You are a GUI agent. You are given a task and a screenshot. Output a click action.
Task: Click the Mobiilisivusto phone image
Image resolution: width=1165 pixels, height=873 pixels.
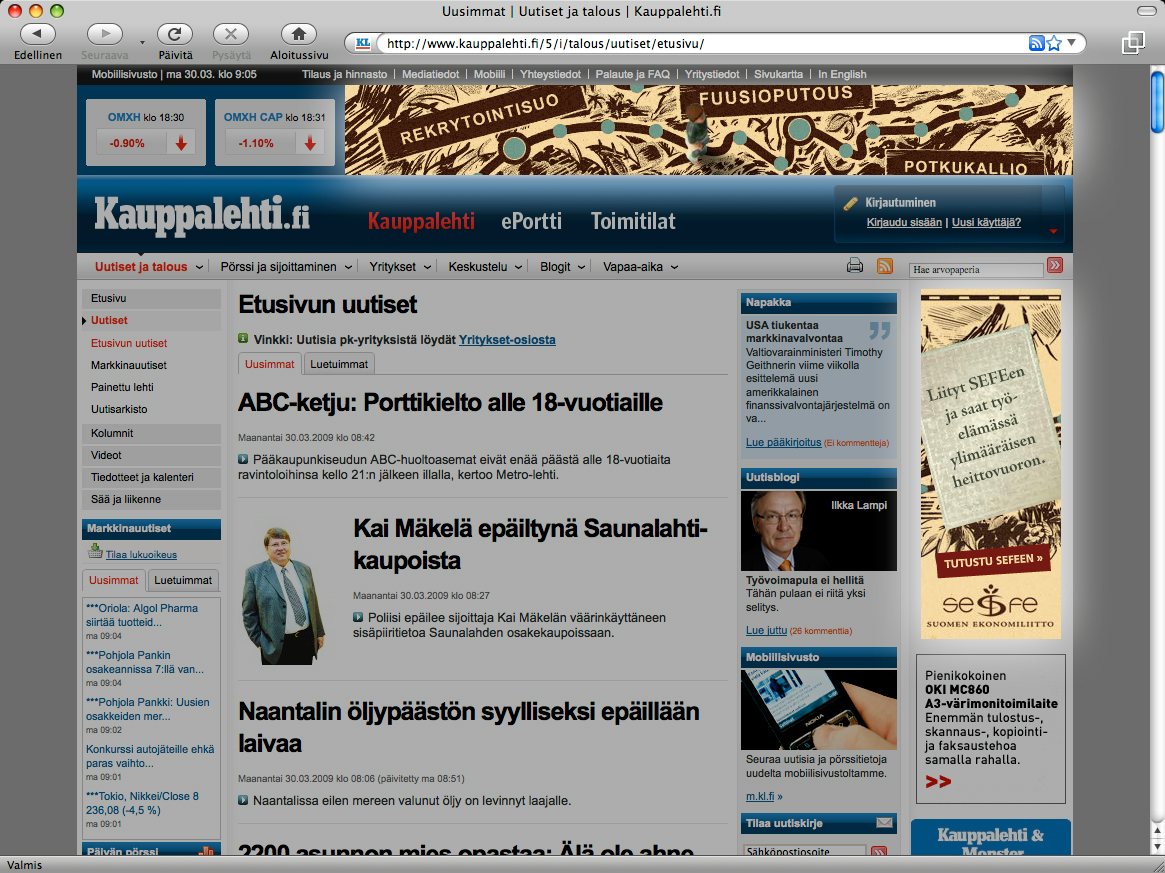(x=818, y=710)
